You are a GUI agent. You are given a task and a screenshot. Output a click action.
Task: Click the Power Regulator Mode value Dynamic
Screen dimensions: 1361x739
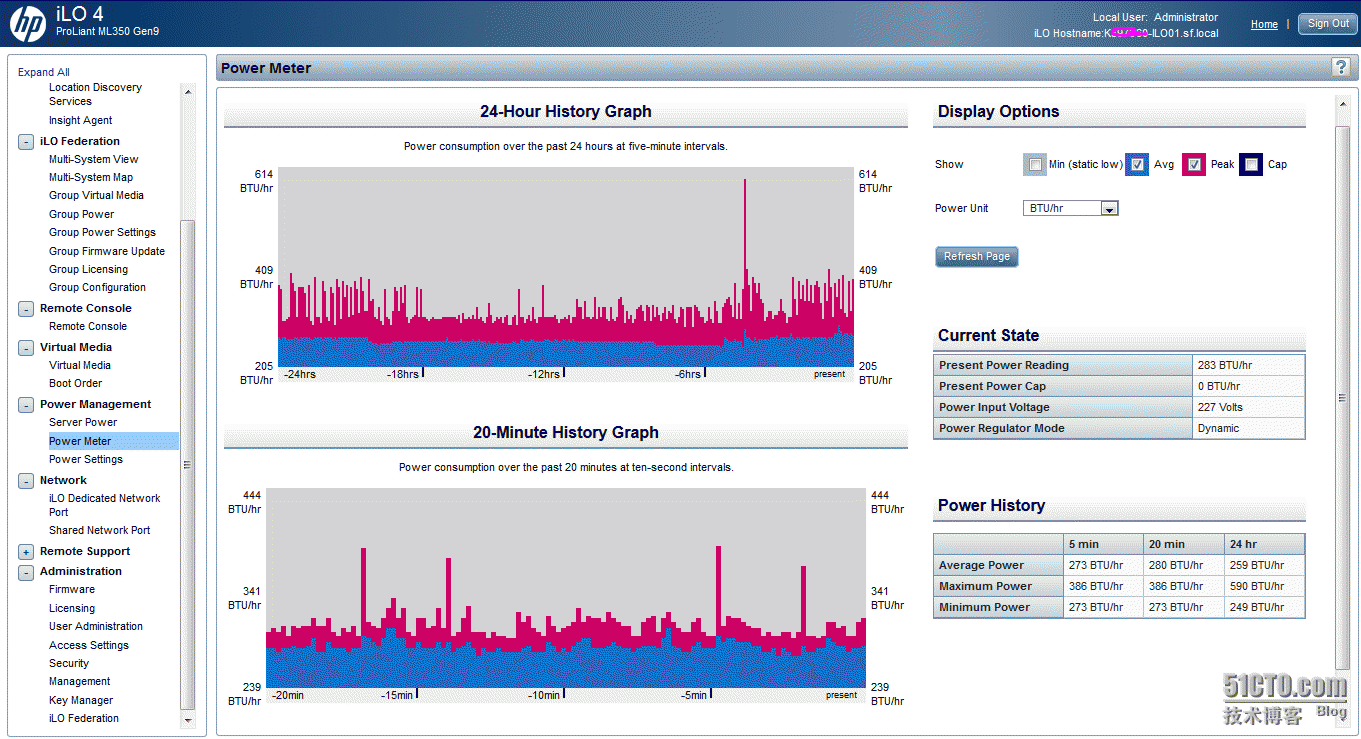[x=1218, y=428]
